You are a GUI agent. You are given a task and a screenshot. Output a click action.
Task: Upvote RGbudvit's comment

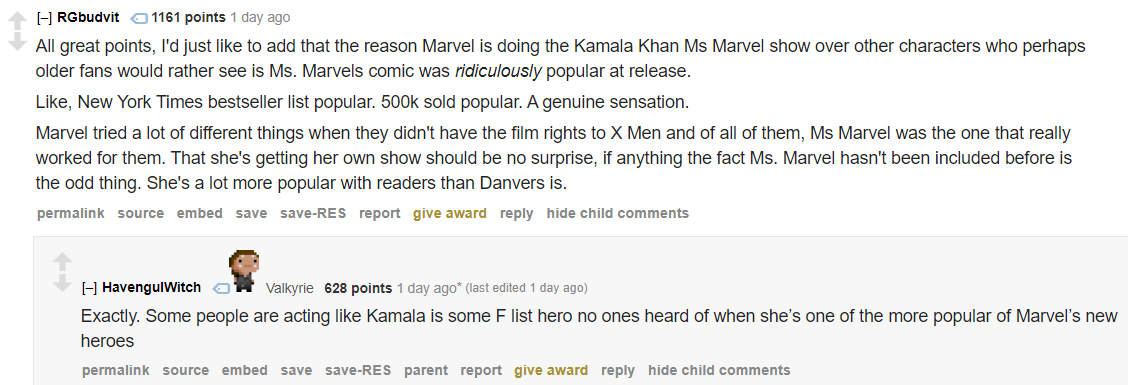pos(17,21)
